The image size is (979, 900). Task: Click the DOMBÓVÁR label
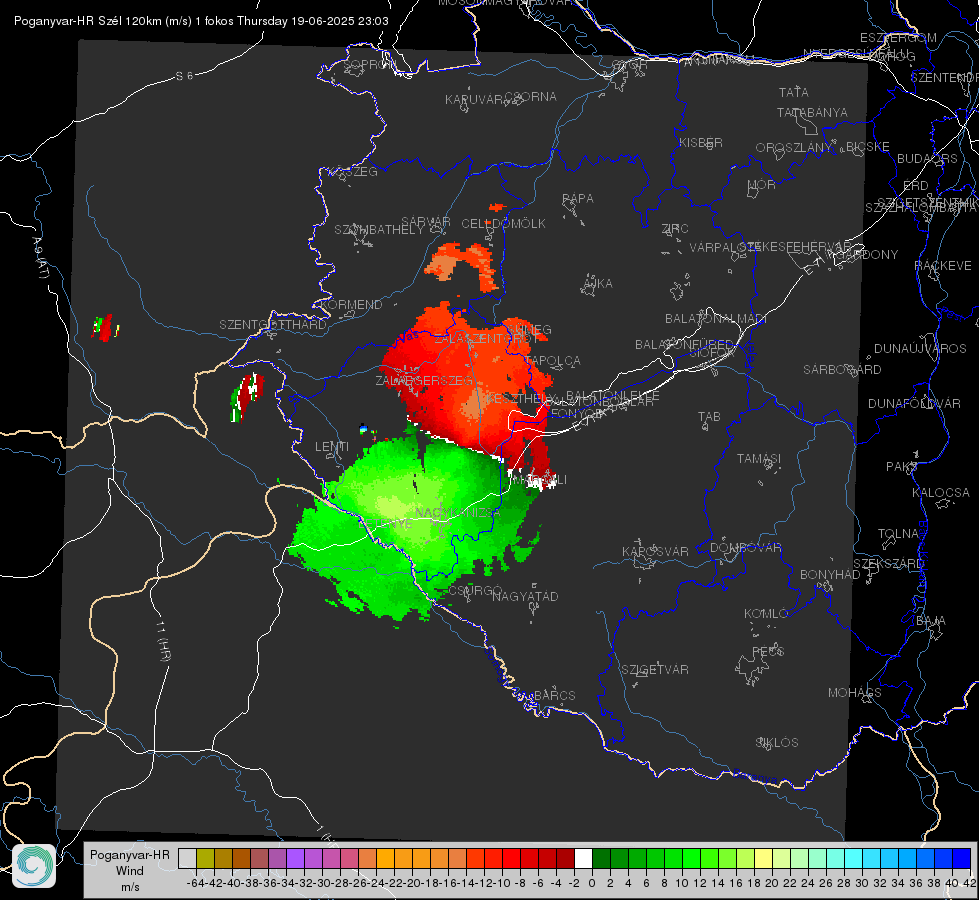(x=745, y=548)
